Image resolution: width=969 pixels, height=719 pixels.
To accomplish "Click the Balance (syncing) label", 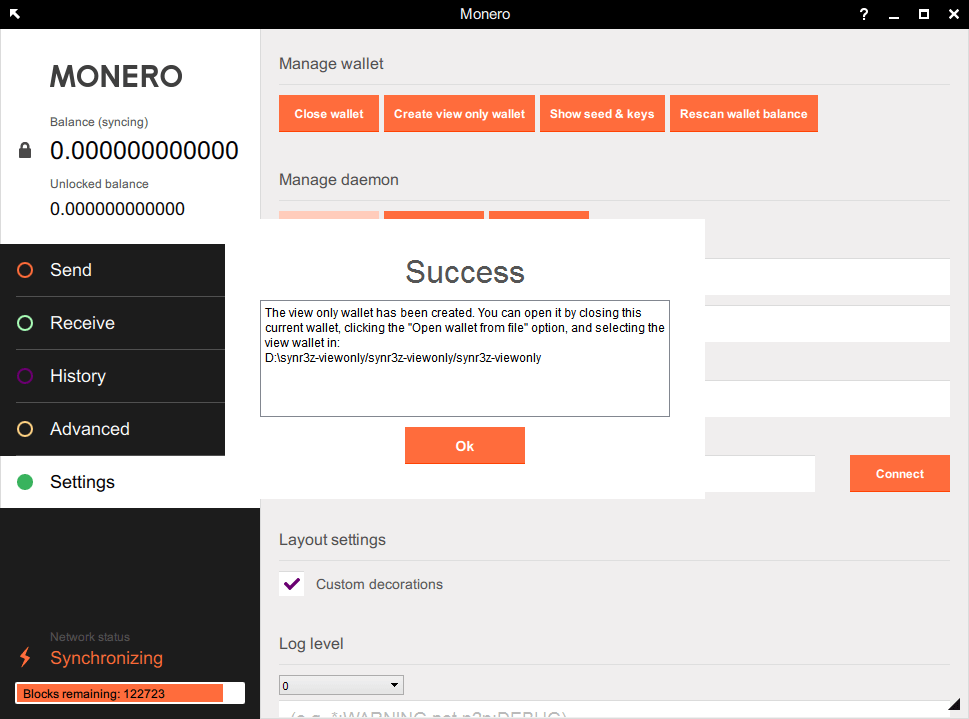I will point(99,122).
